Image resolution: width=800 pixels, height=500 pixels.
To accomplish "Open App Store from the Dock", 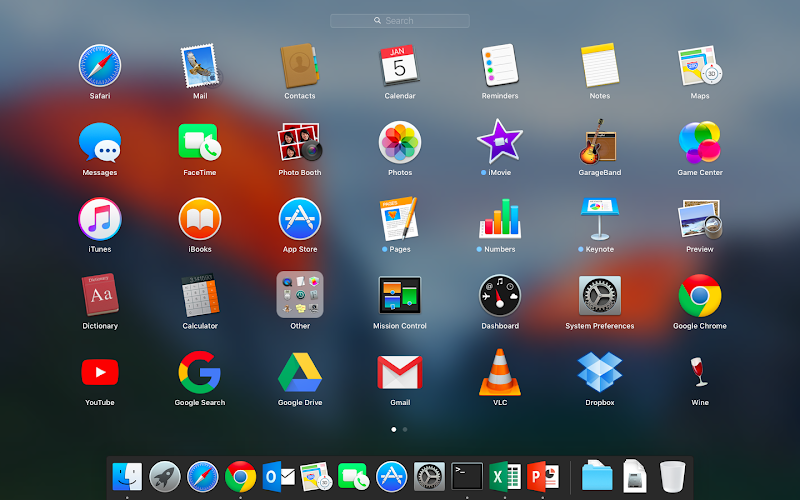I will [x=391, y=477].
